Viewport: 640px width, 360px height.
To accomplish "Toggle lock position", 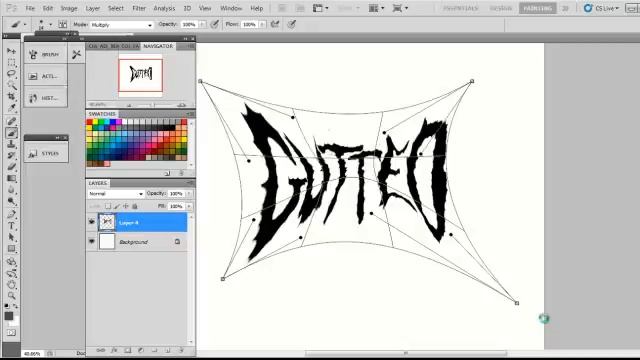I will 126,206.
